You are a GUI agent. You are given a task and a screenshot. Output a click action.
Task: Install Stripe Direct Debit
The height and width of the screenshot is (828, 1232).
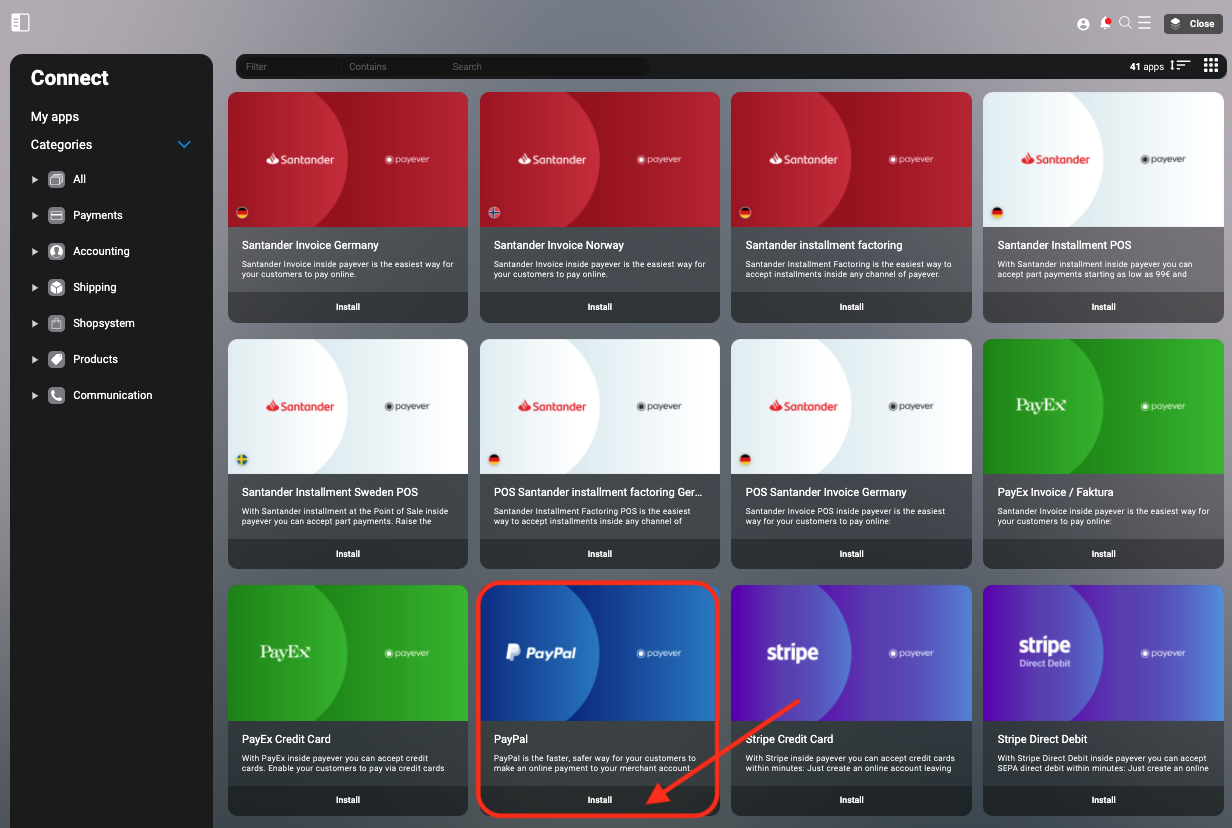[1104, 800]
